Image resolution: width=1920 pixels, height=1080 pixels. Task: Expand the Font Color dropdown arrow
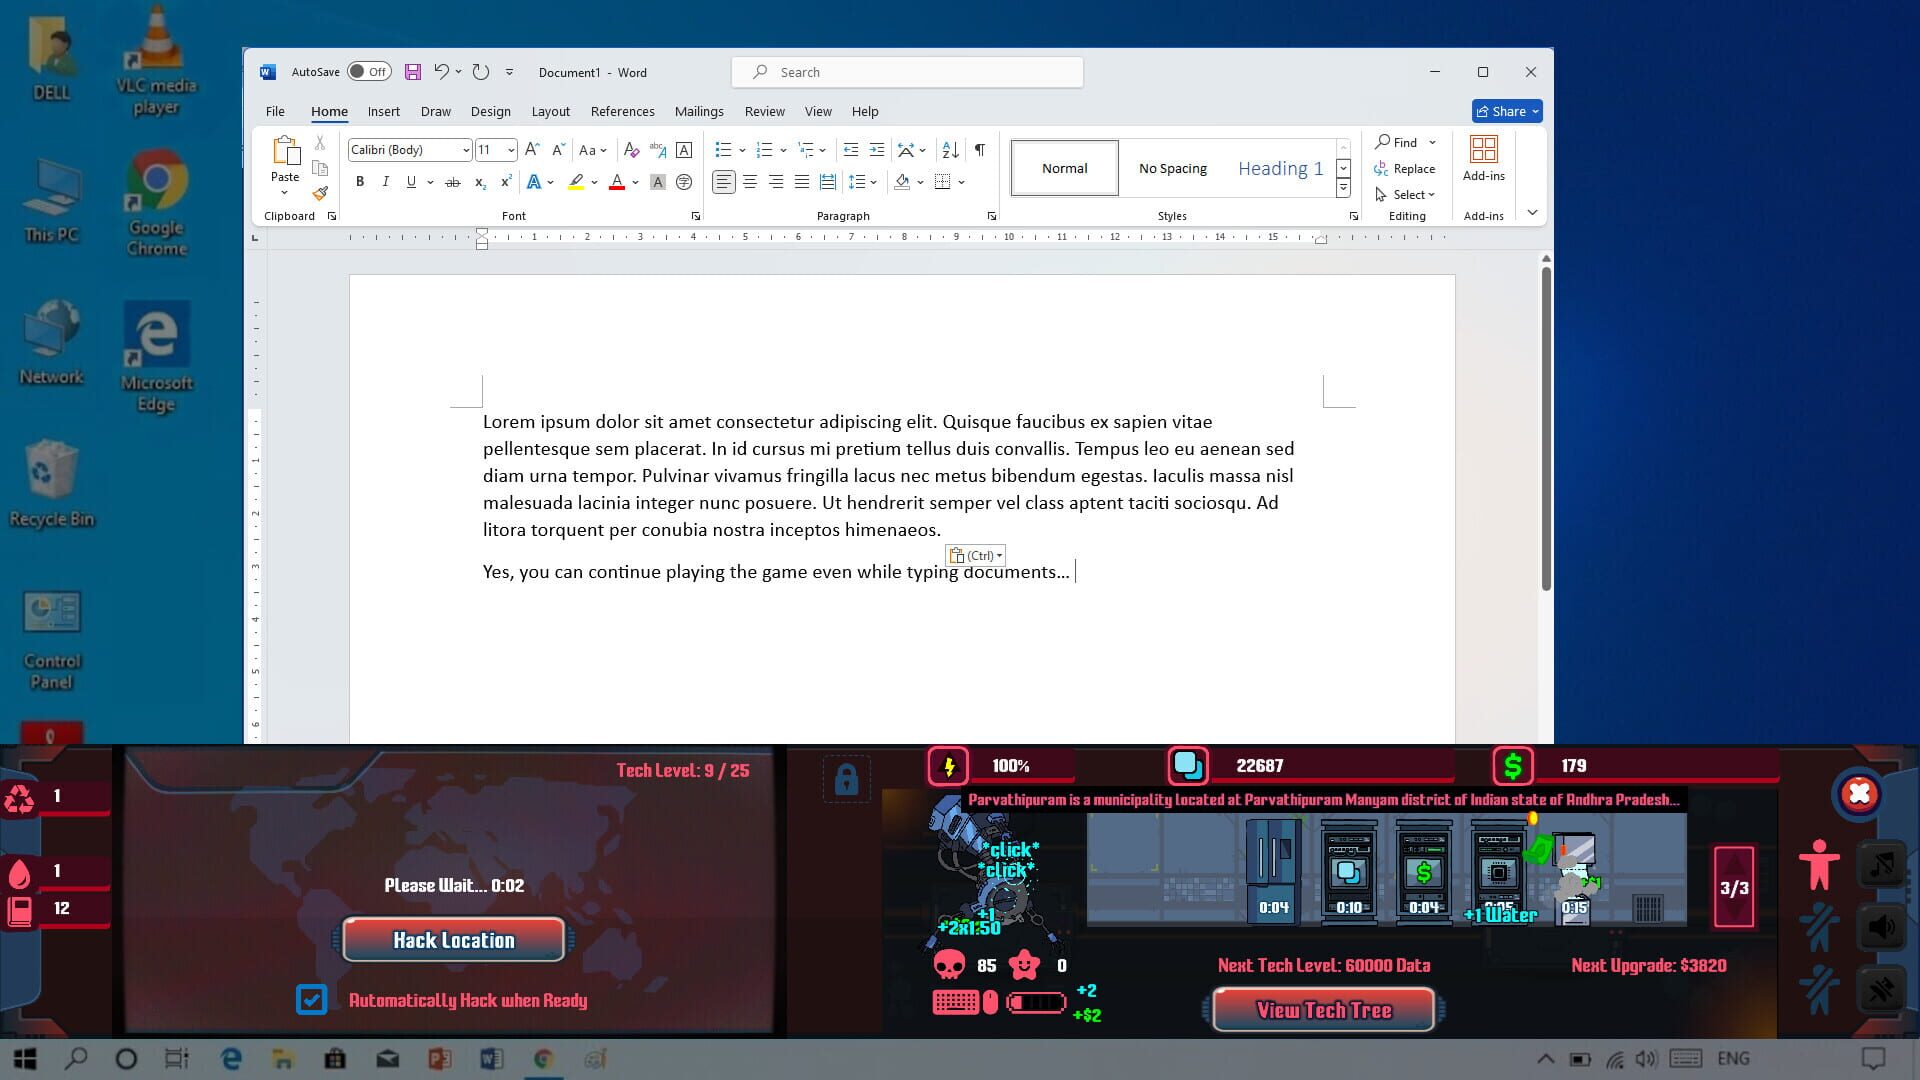(633, 182)
